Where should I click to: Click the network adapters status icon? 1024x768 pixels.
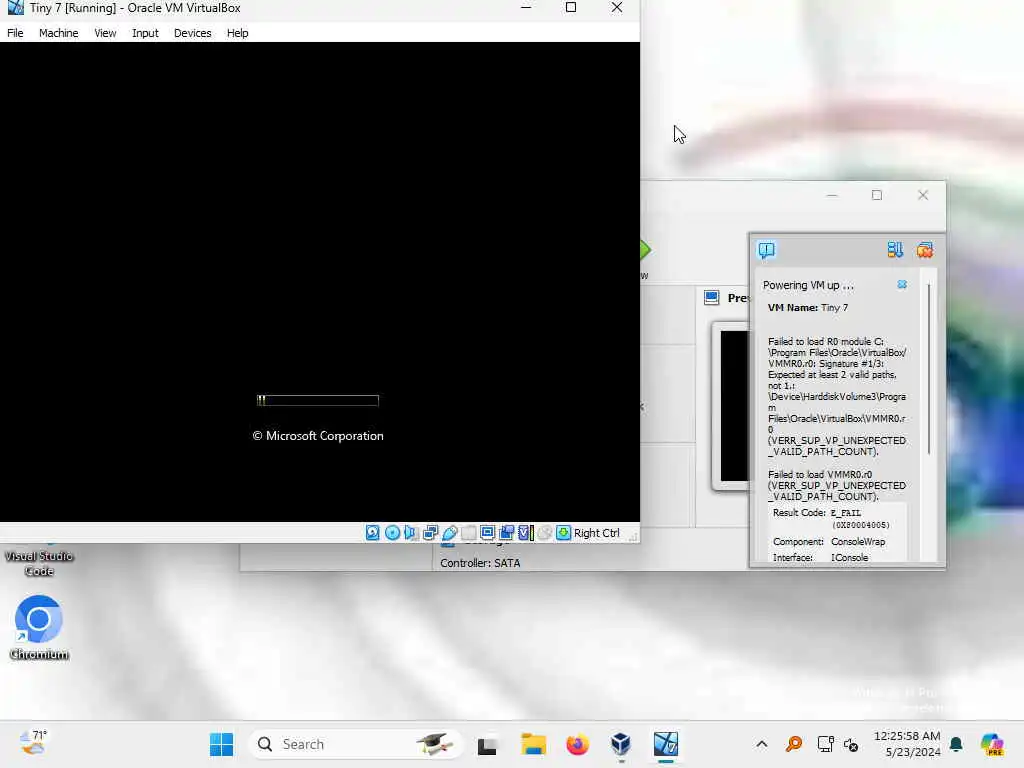point(430,533)
